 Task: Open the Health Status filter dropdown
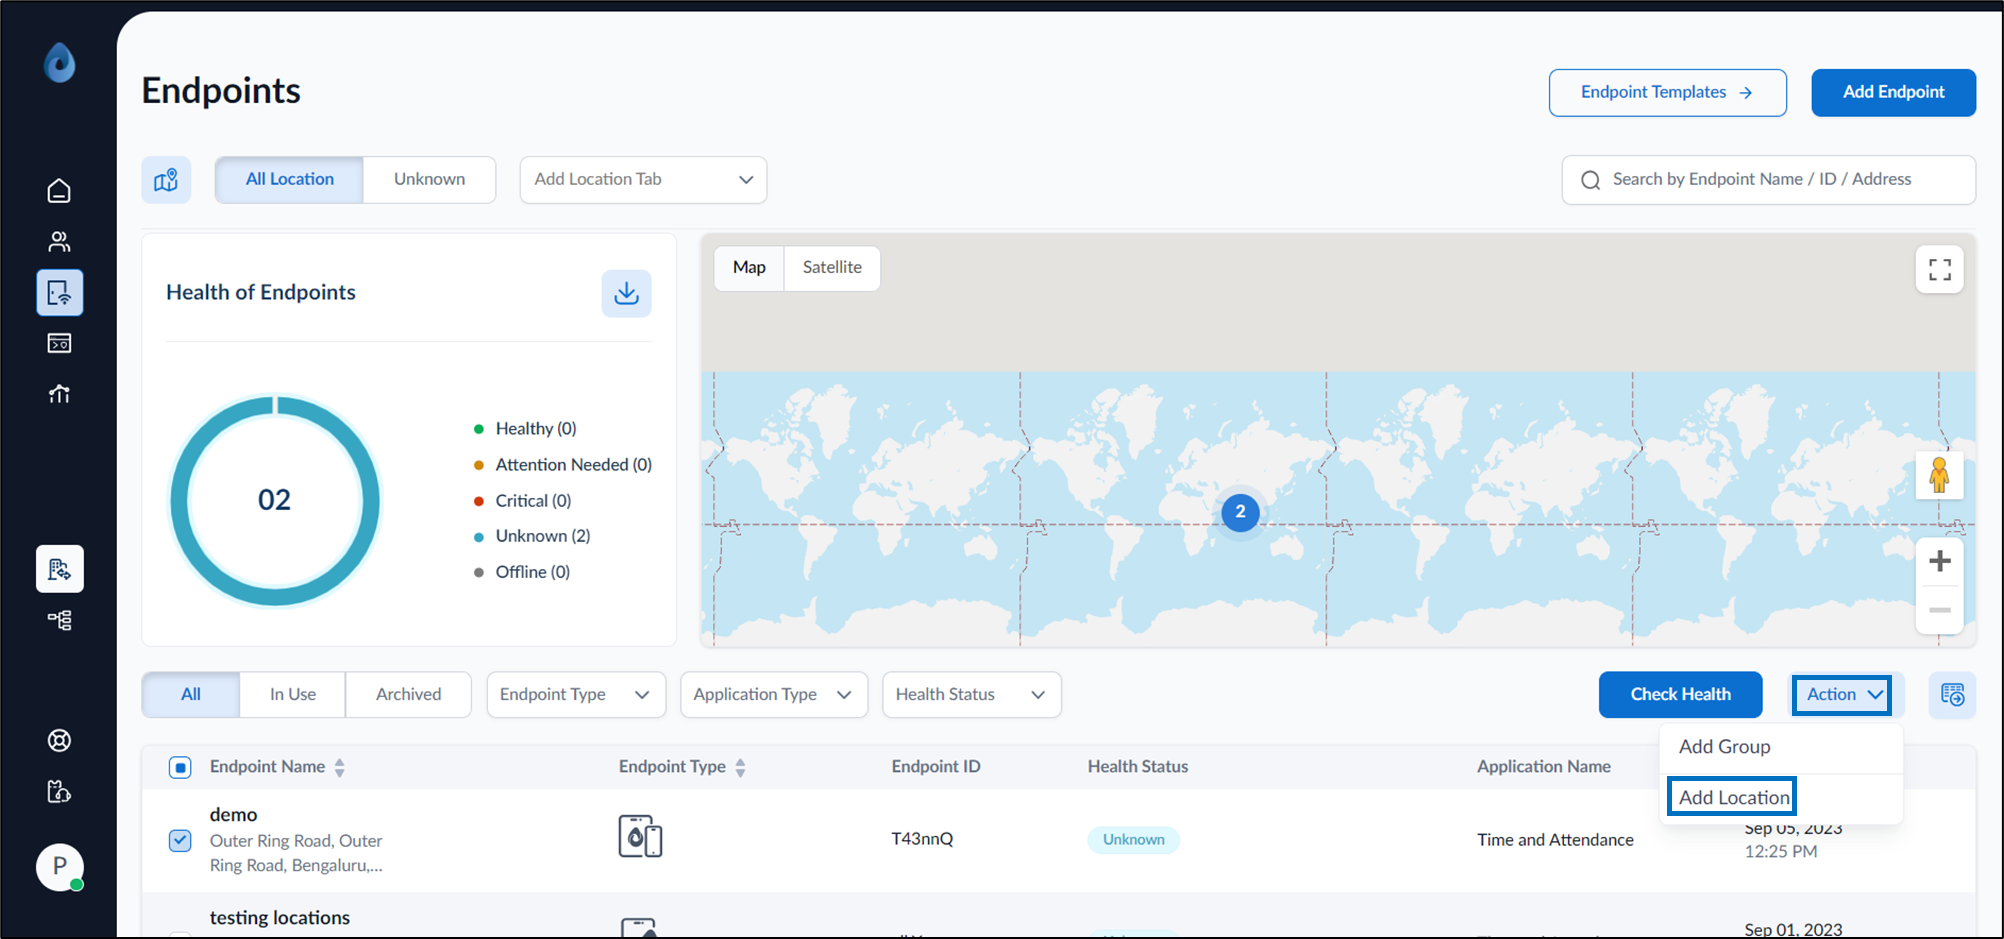971,695
